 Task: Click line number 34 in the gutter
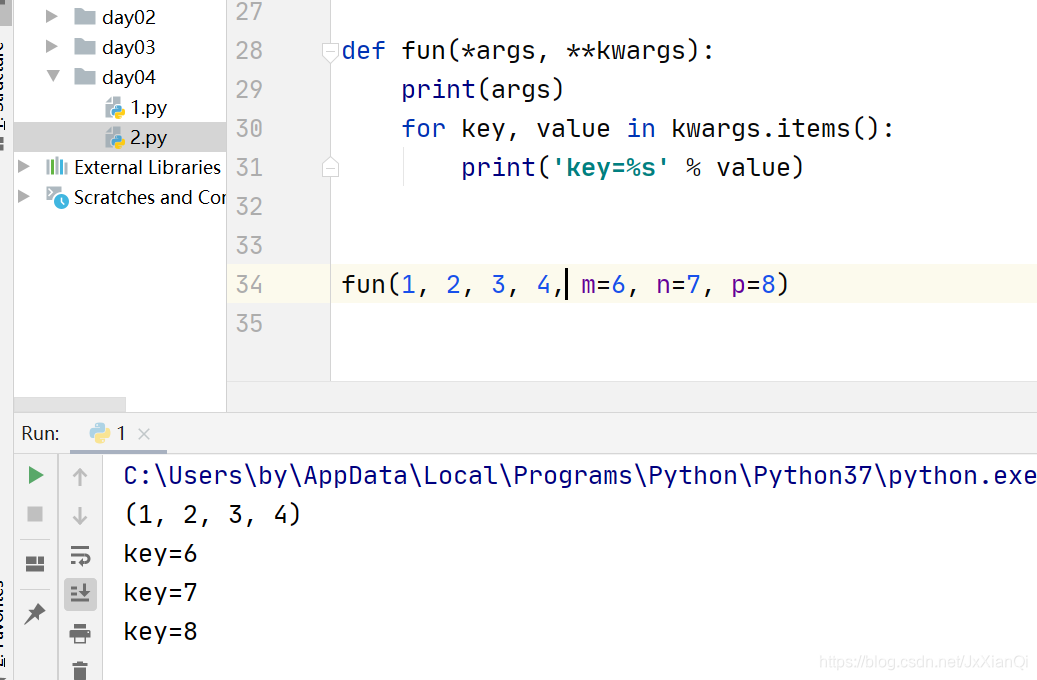pyautogui.click(x=249, y=284)
